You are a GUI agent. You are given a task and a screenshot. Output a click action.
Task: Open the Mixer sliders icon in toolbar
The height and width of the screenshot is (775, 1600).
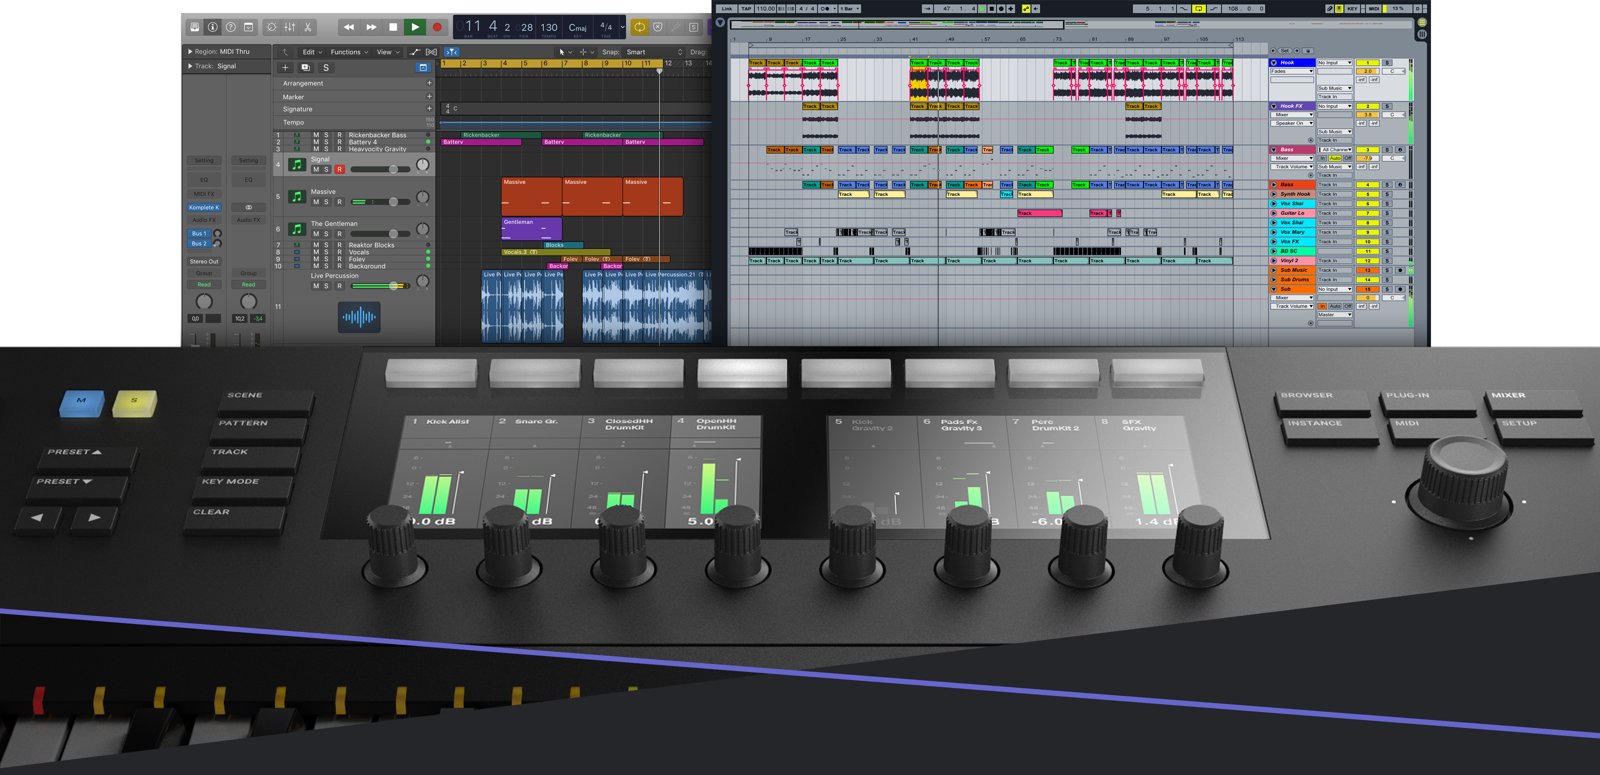[x=289, y=27]
